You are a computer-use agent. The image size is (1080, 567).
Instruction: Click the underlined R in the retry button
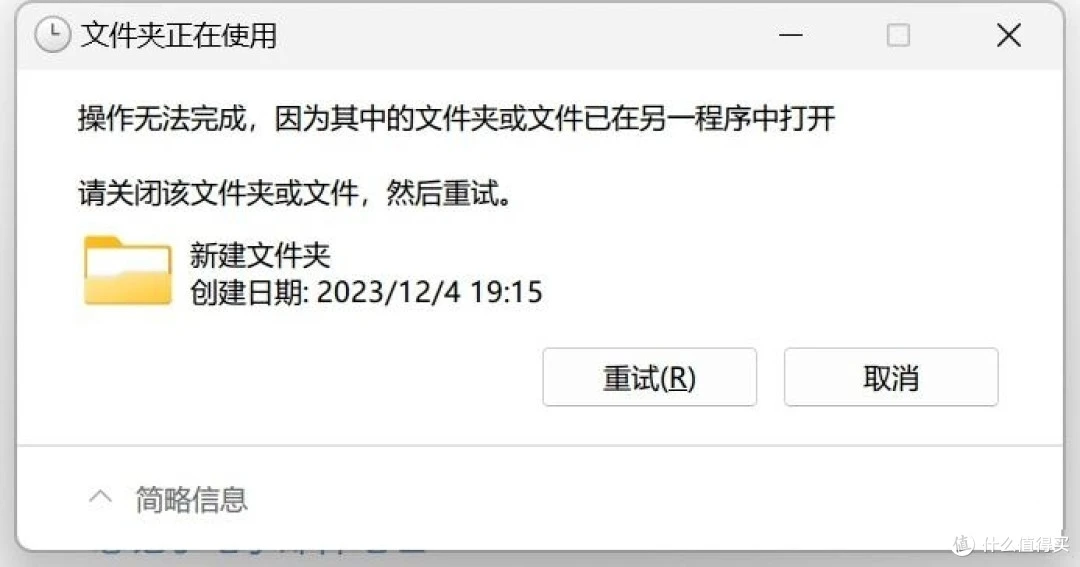677,378
